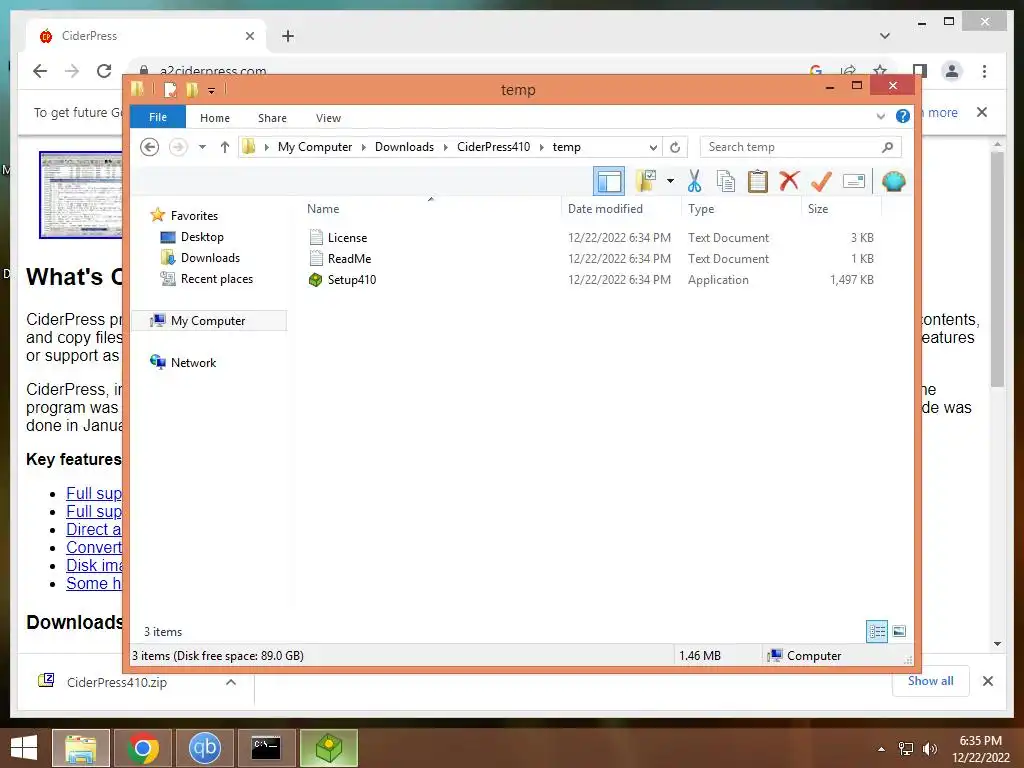Expand arrow after Downloads breadcrumb
Screen dimensions: 1024x768
click(x=445, y=147)
